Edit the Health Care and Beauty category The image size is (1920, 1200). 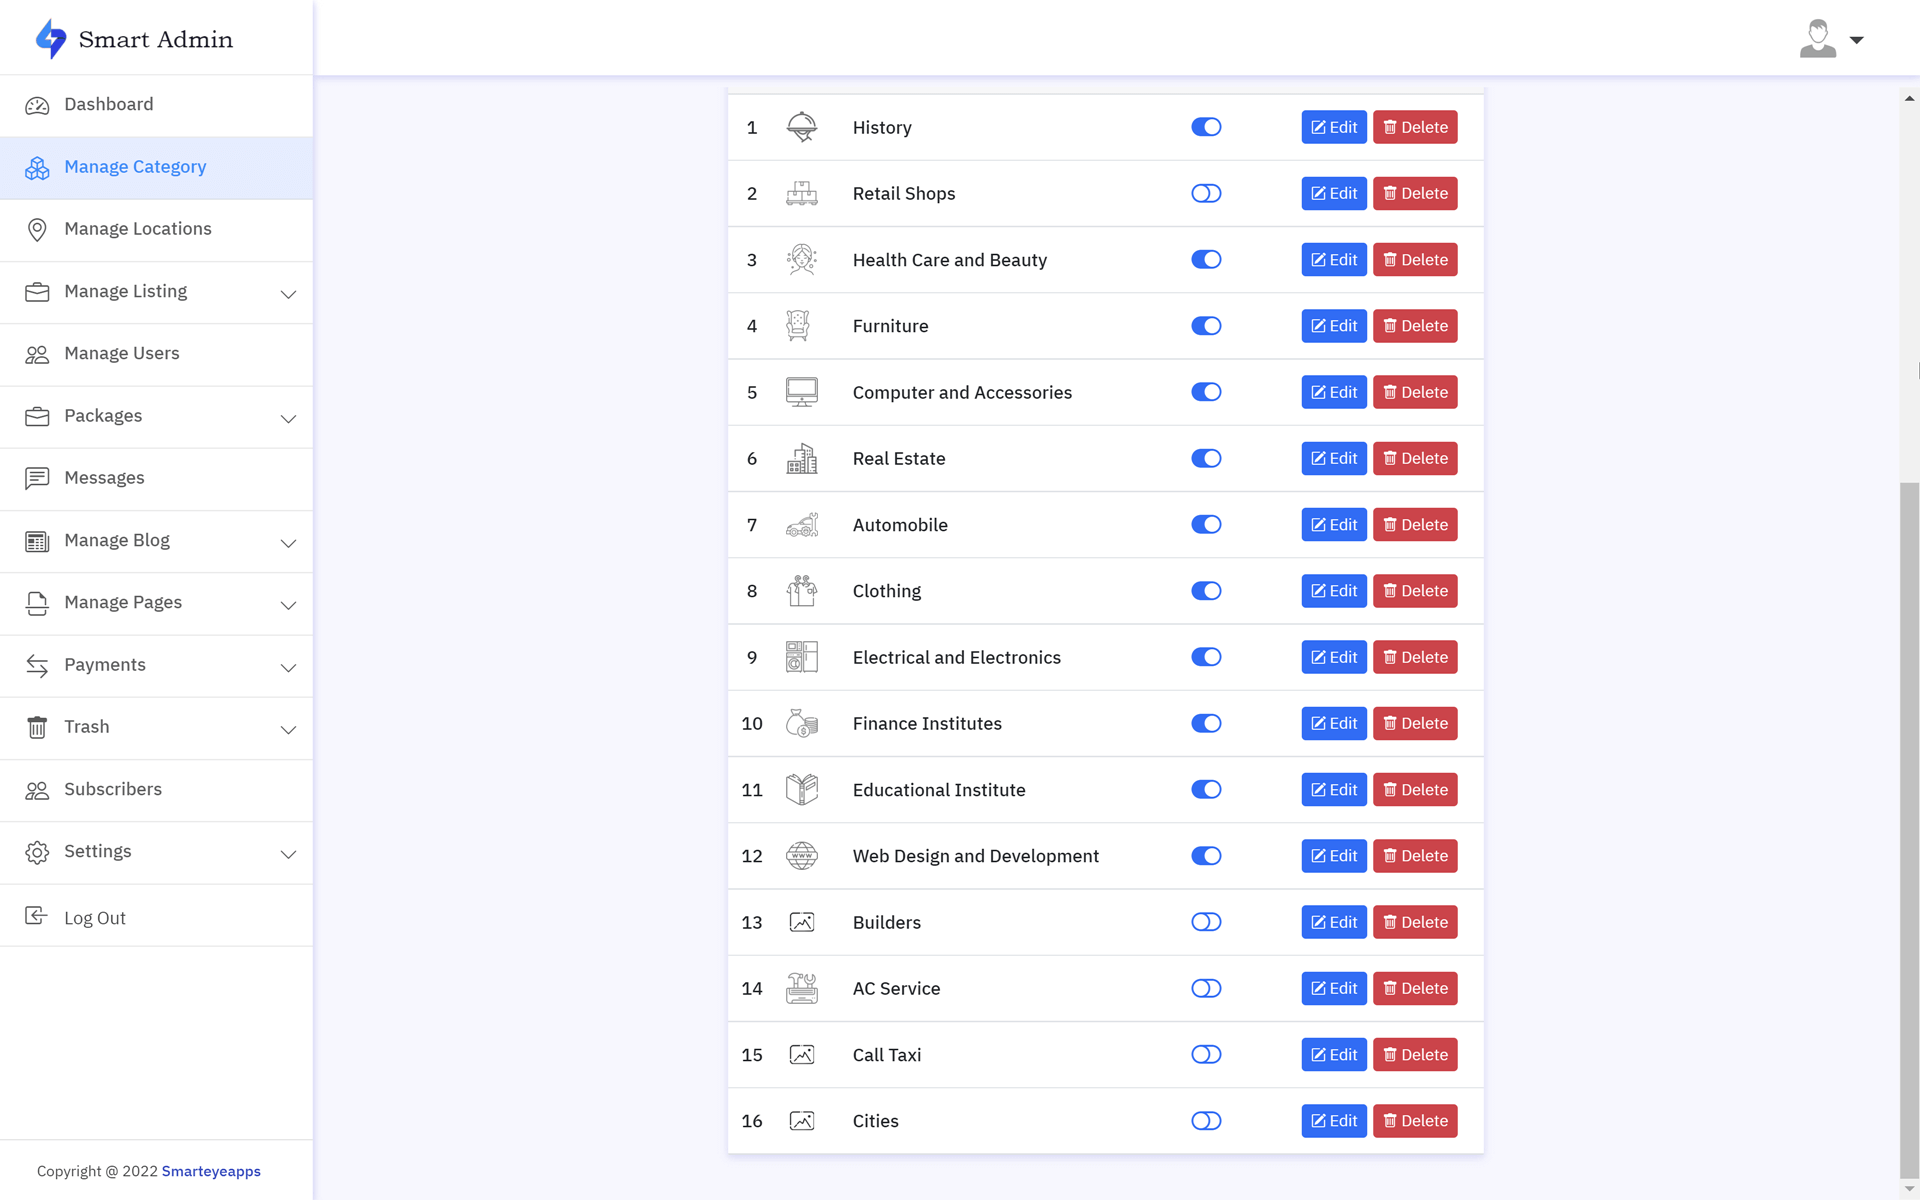point(1333,260)
